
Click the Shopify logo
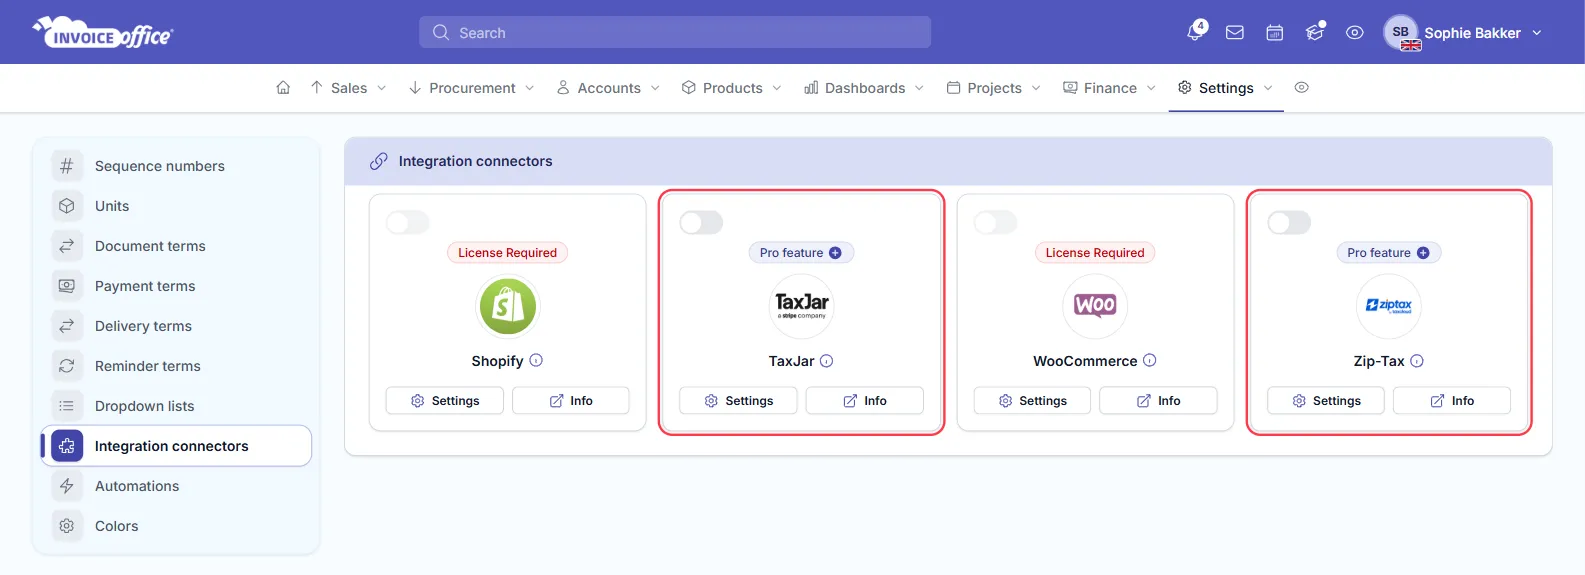pyautogui.click(x=508, y=306)
